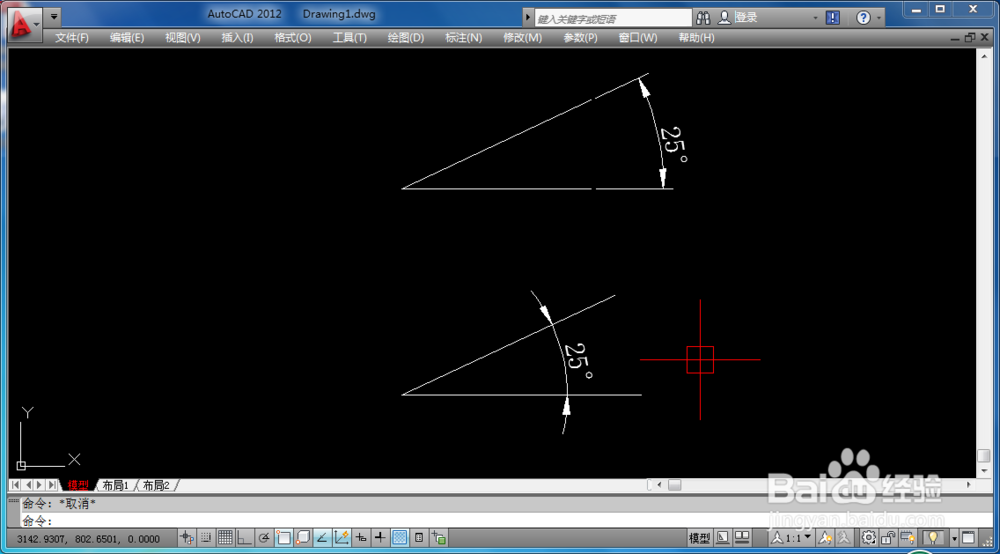Toggle Selection Cycling status button
The width and height of the screenshot is (1000, 554).
tap(439, 538)
